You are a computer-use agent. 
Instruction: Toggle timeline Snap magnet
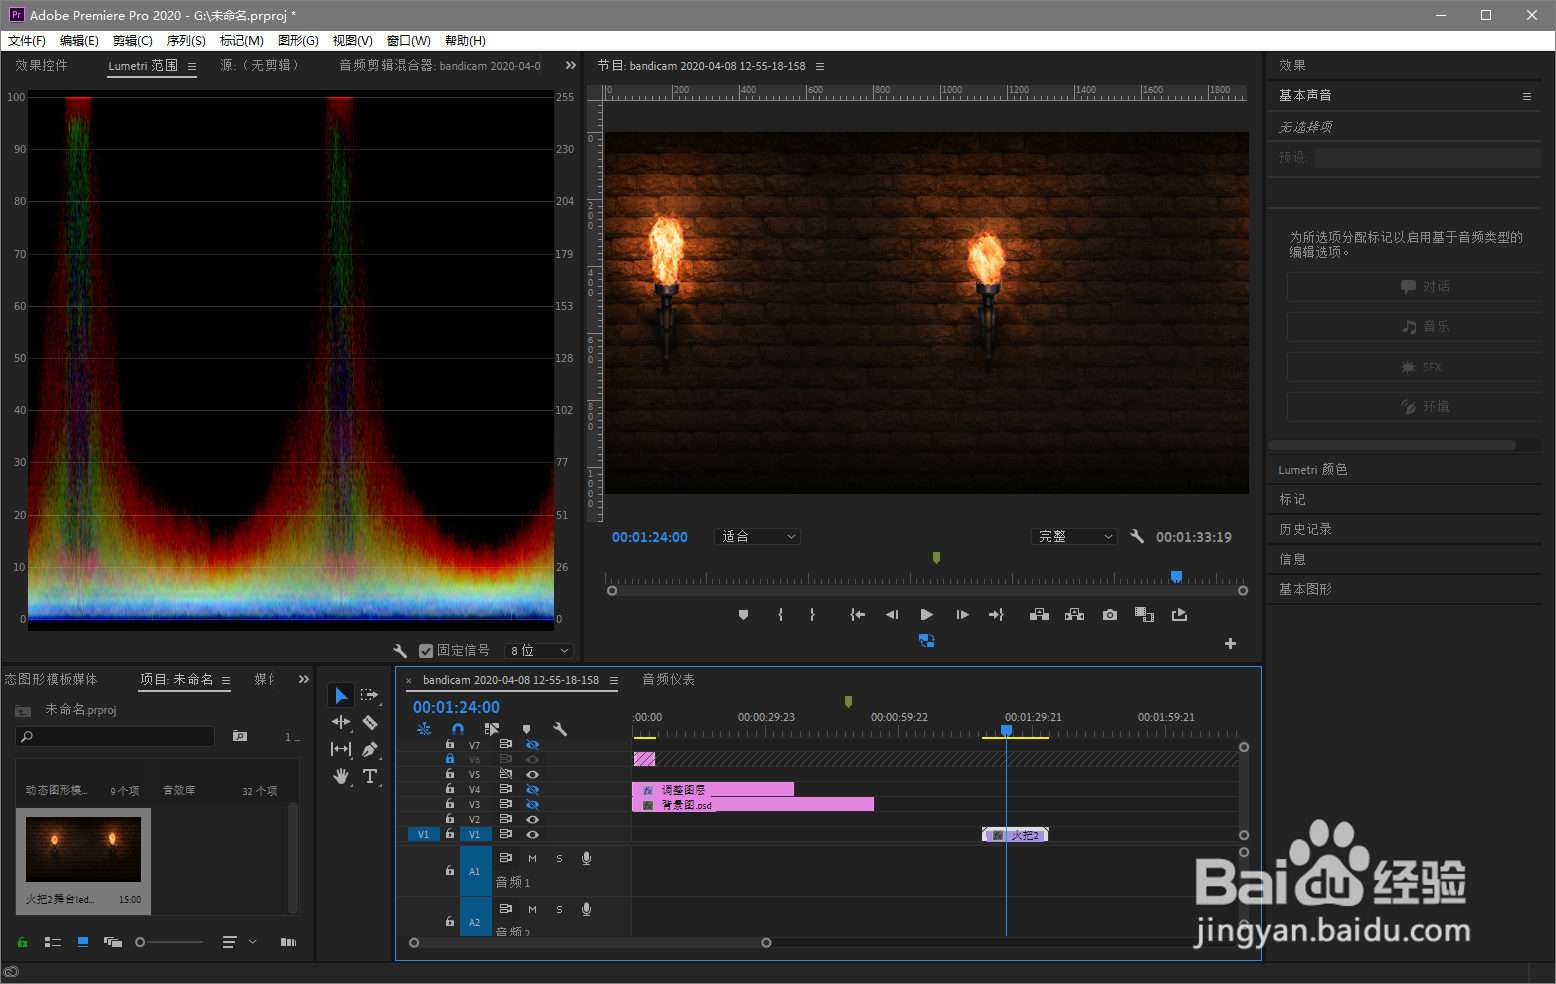pos(458,729)
